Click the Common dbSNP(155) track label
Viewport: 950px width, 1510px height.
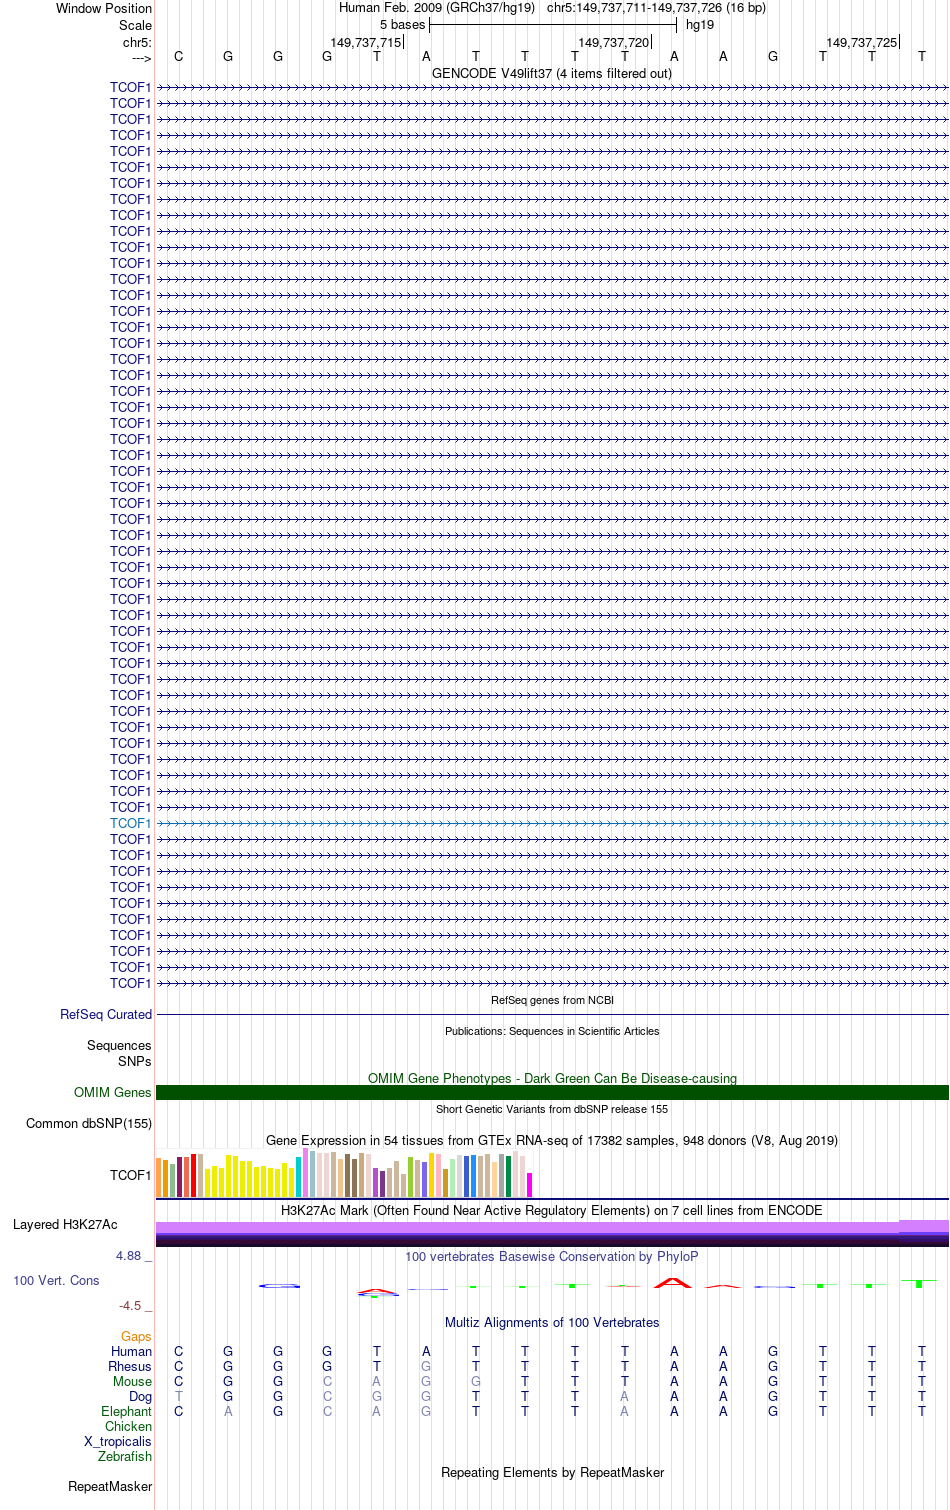89,1123
